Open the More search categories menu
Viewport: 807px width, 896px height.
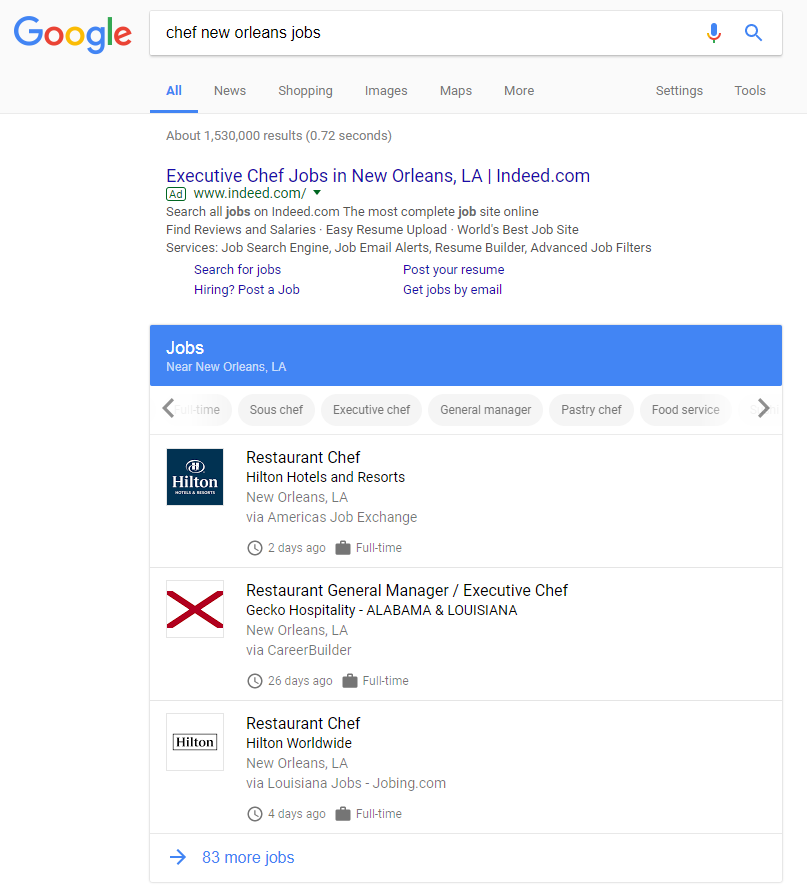[519, 91]
